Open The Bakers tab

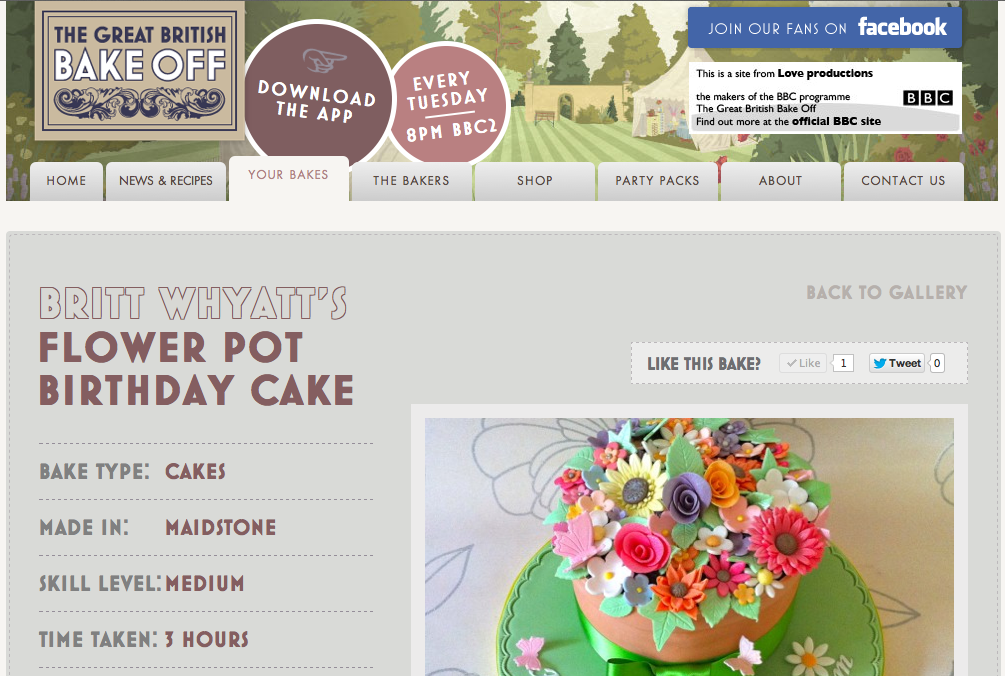[x=411, y=181]
